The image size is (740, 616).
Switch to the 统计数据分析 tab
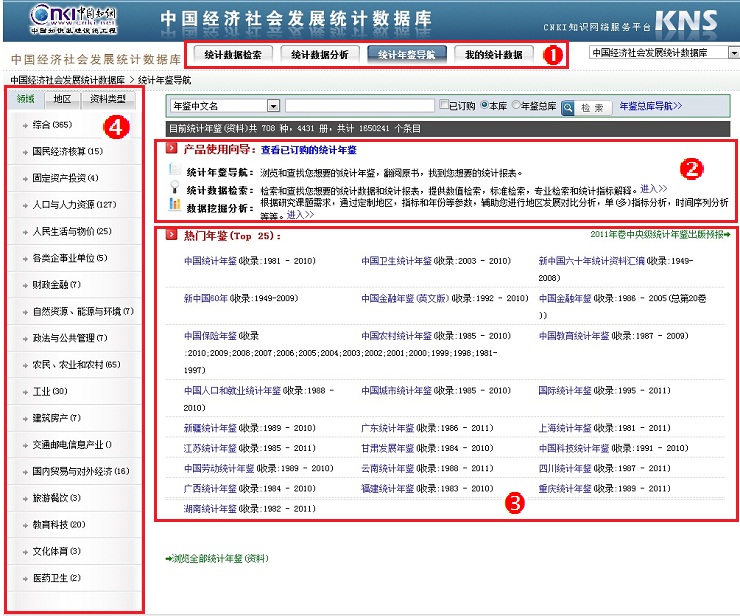pos(320,55)
